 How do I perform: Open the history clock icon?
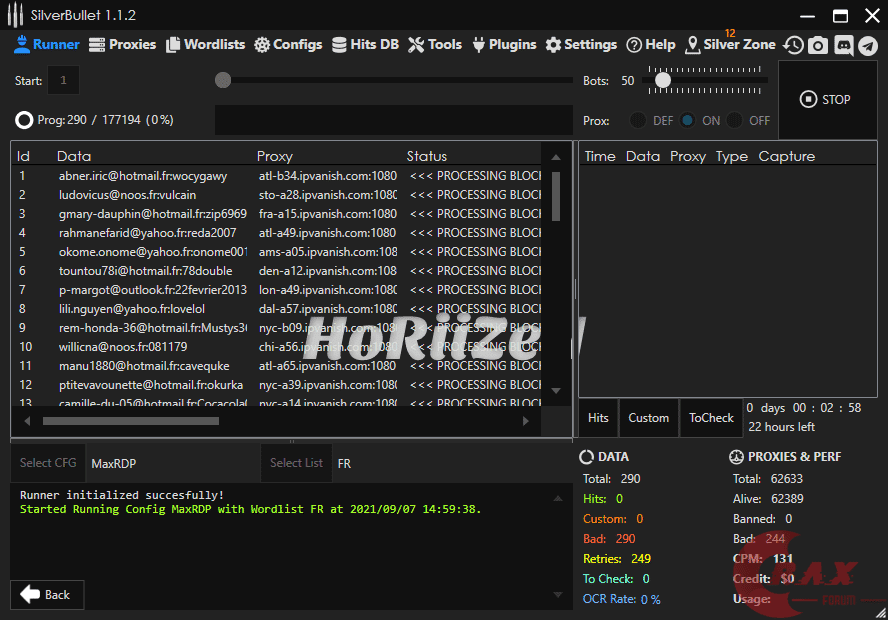tap(794, 45)
